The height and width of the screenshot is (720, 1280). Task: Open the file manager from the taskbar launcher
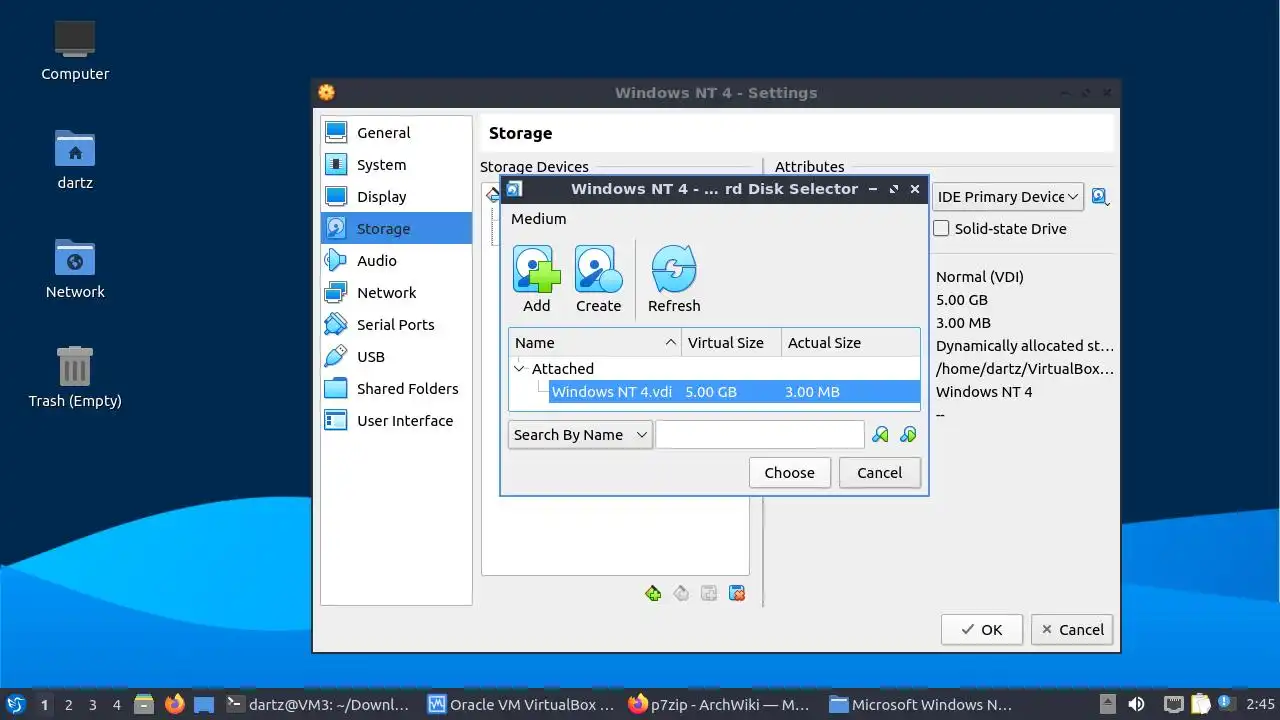144,704
